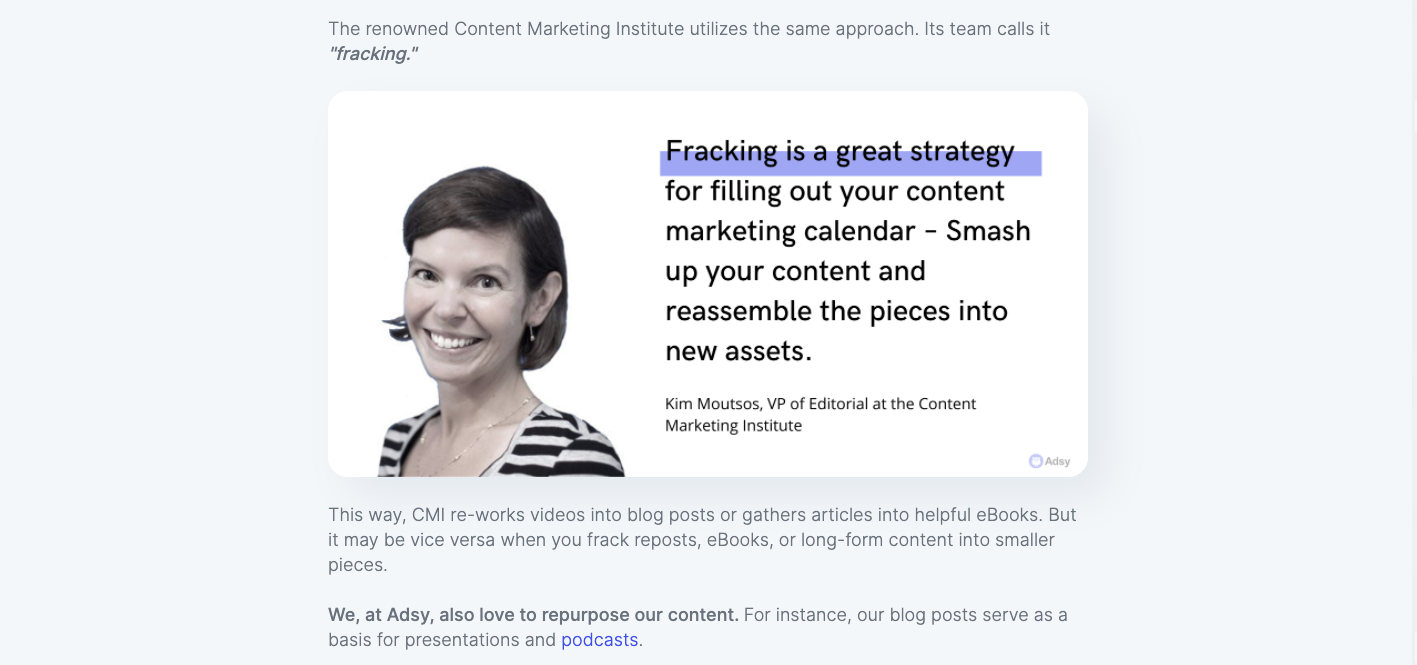Click "Marketing Institute" in the attribution caption

734,425
